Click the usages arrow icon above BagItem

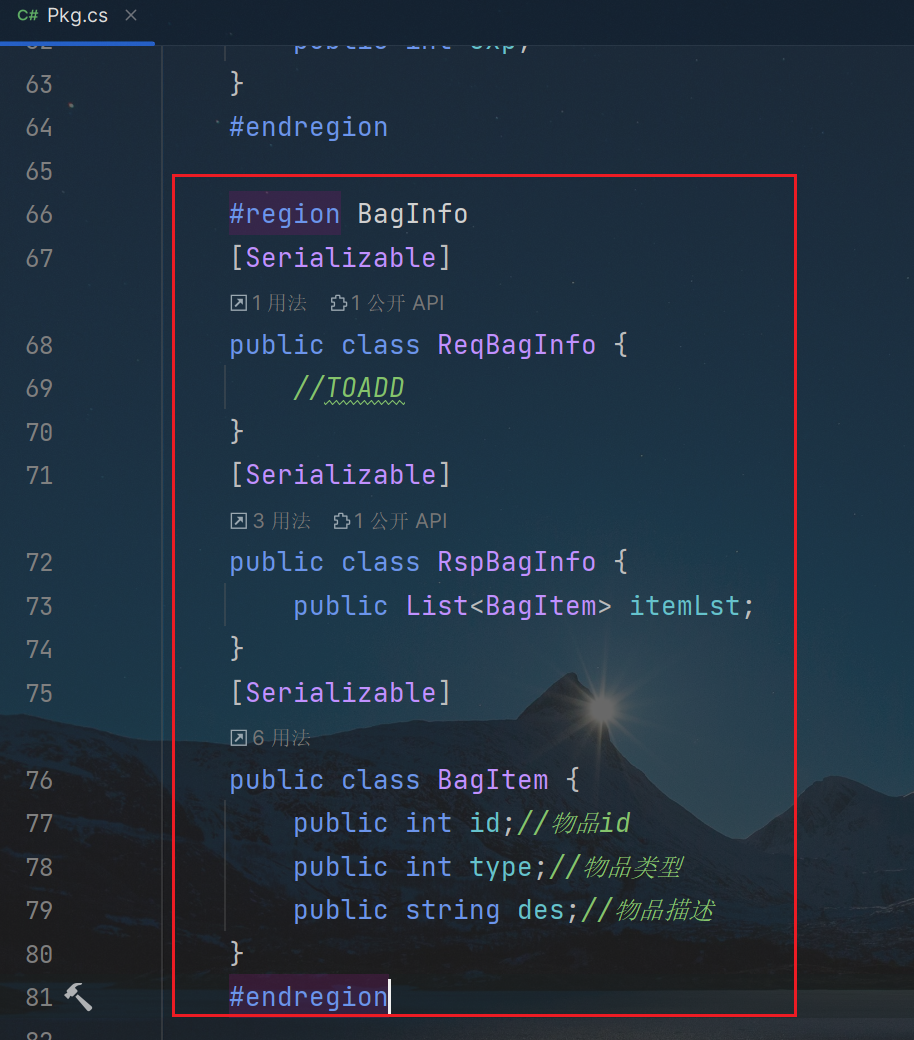239,738
